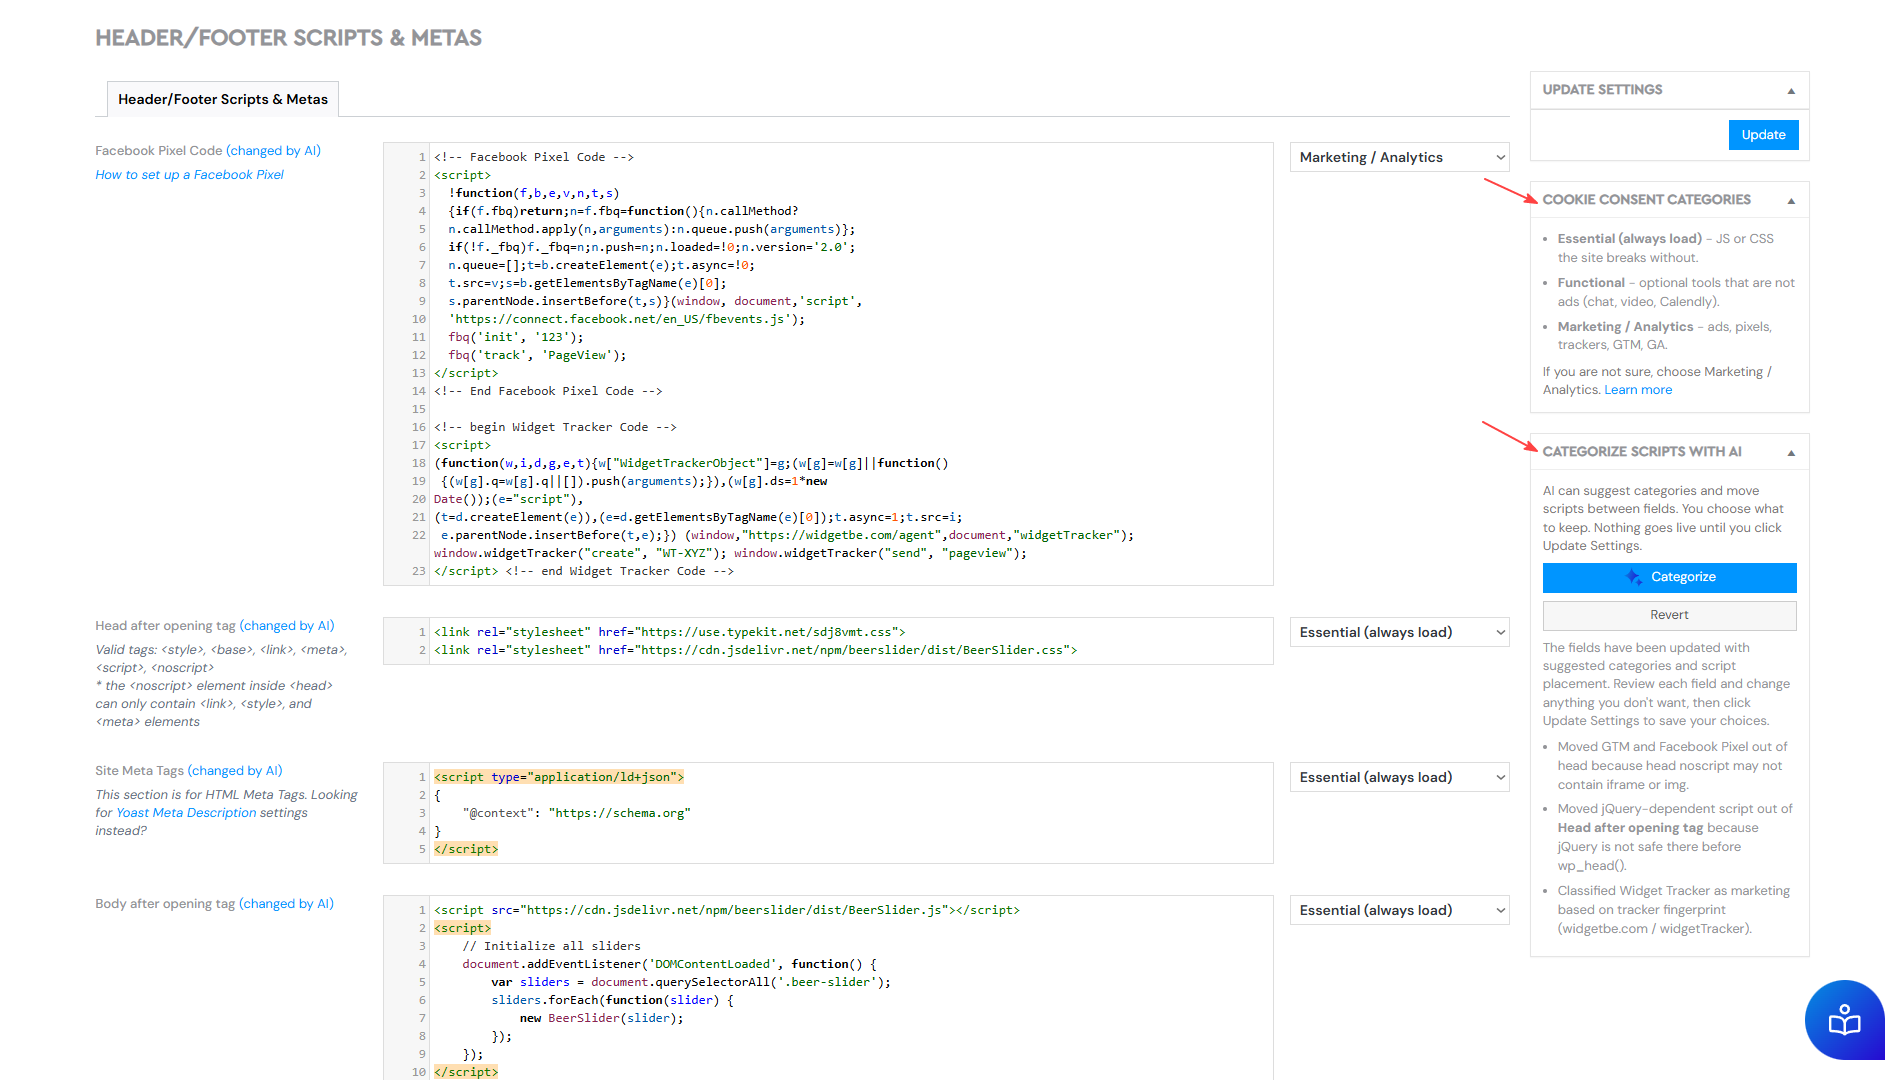Click into the Body after opening tag editor
Screen dimensions: 1899x1080
828,988
